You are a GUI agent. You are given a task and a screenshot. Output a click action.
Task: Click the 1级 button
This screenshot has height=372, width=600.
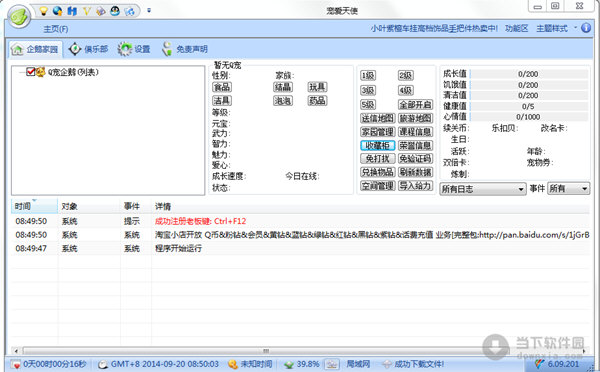tap(368, 76)
